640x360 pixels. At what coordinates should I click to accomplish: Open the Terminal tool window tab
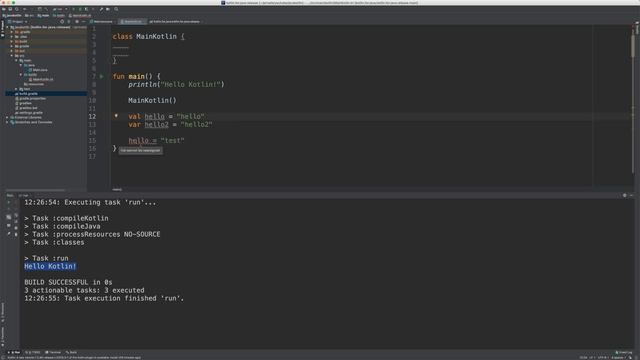[53, 352]
